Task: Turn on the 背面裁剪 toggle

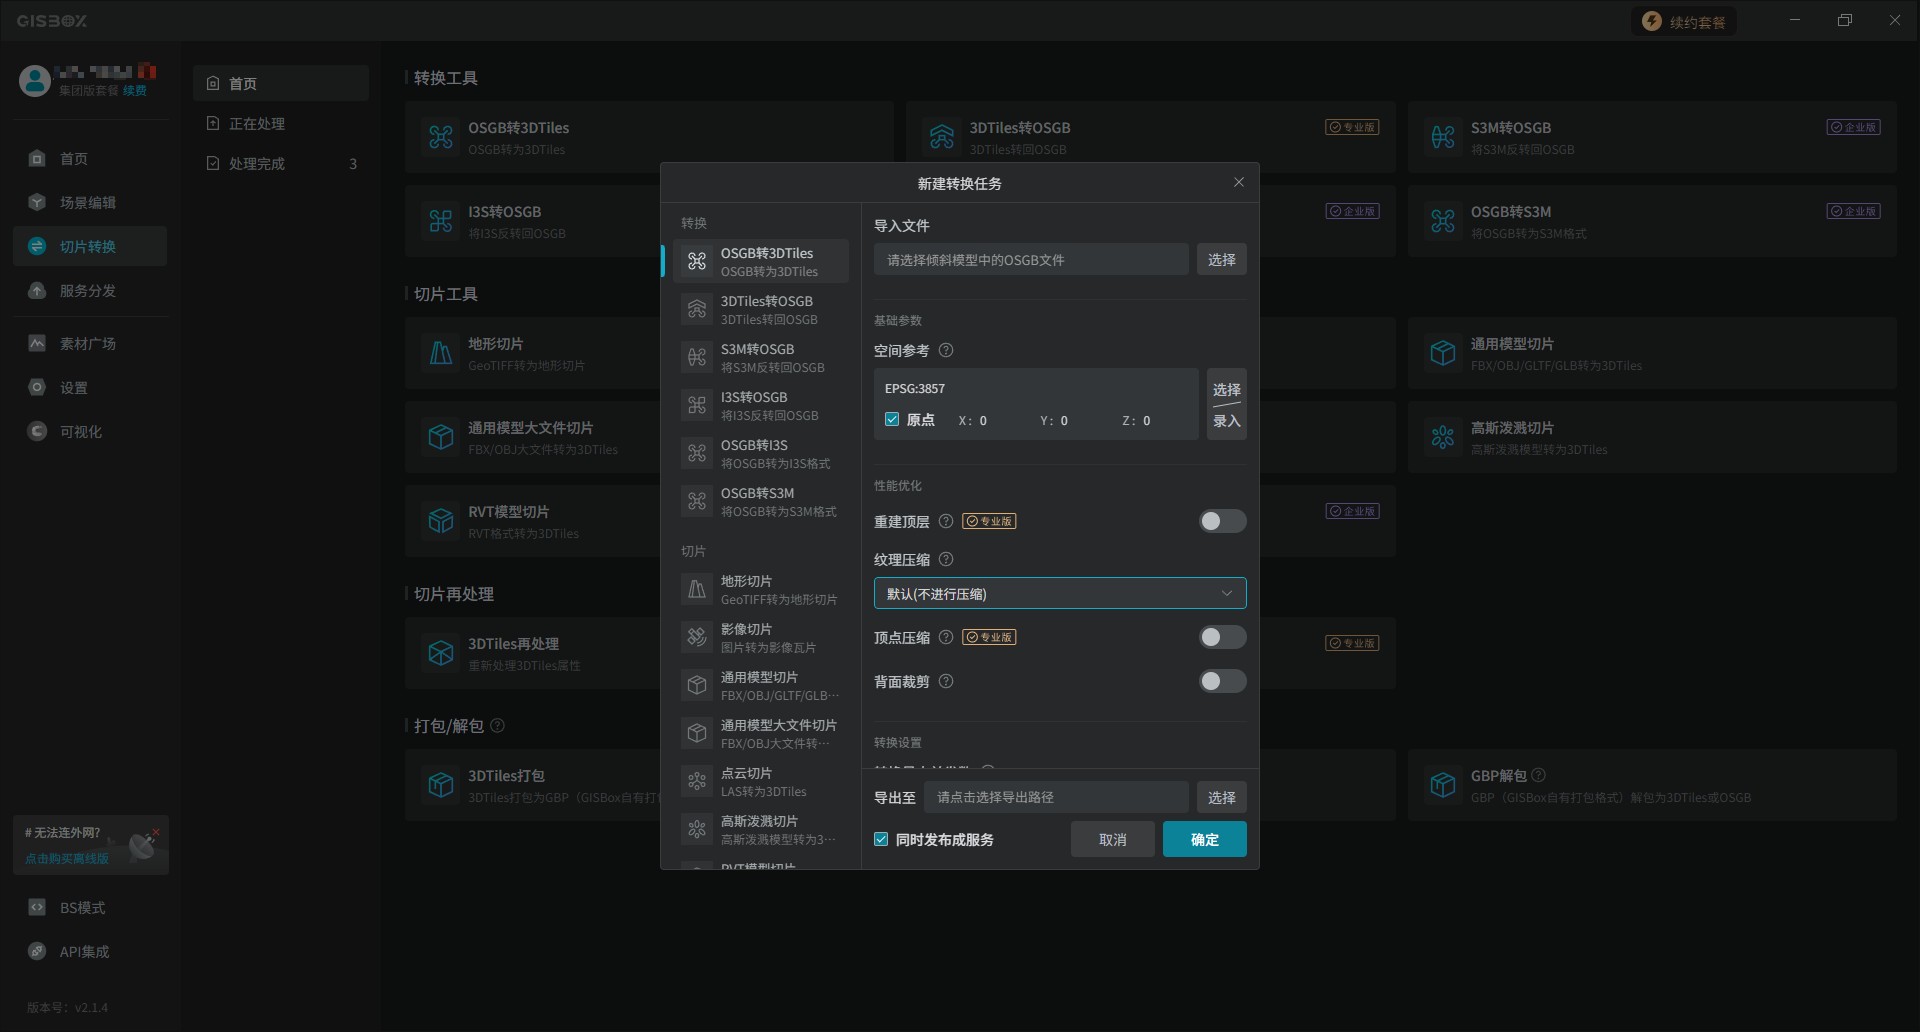Action: tap(1222, 682)
